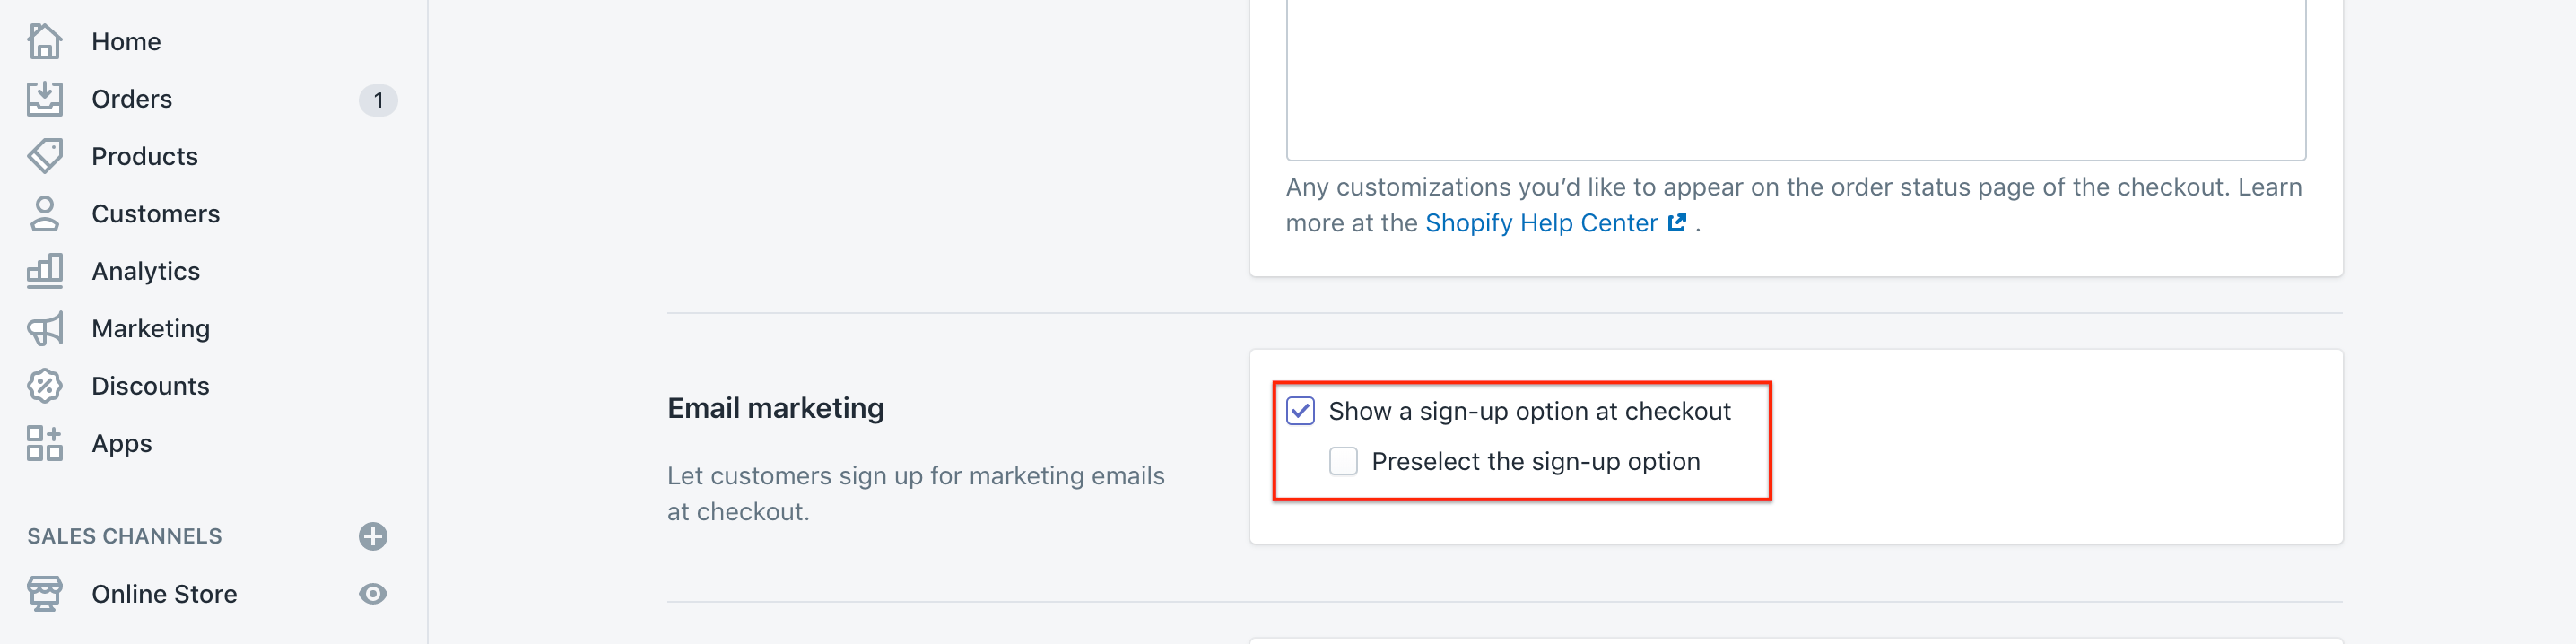Select the Discounts percent badge icon

tap(45, 386)
